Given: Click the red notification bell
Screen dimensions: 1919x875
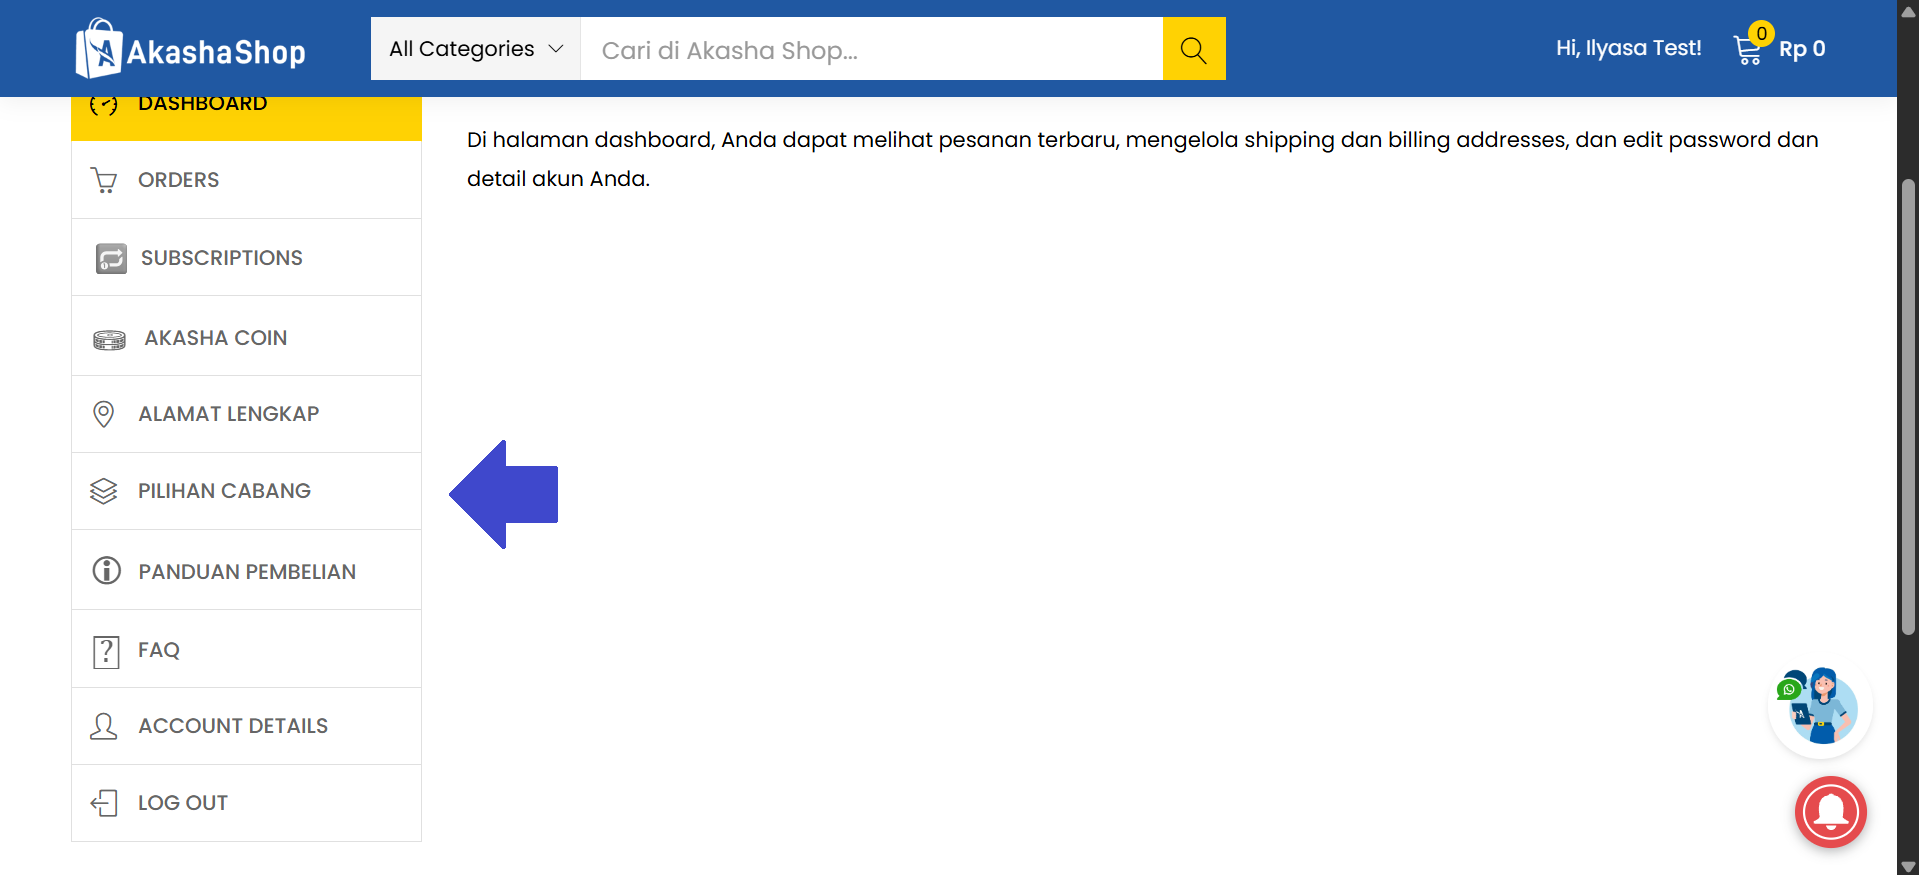Looking at the screenshot, I should [x=1830, y=811].
